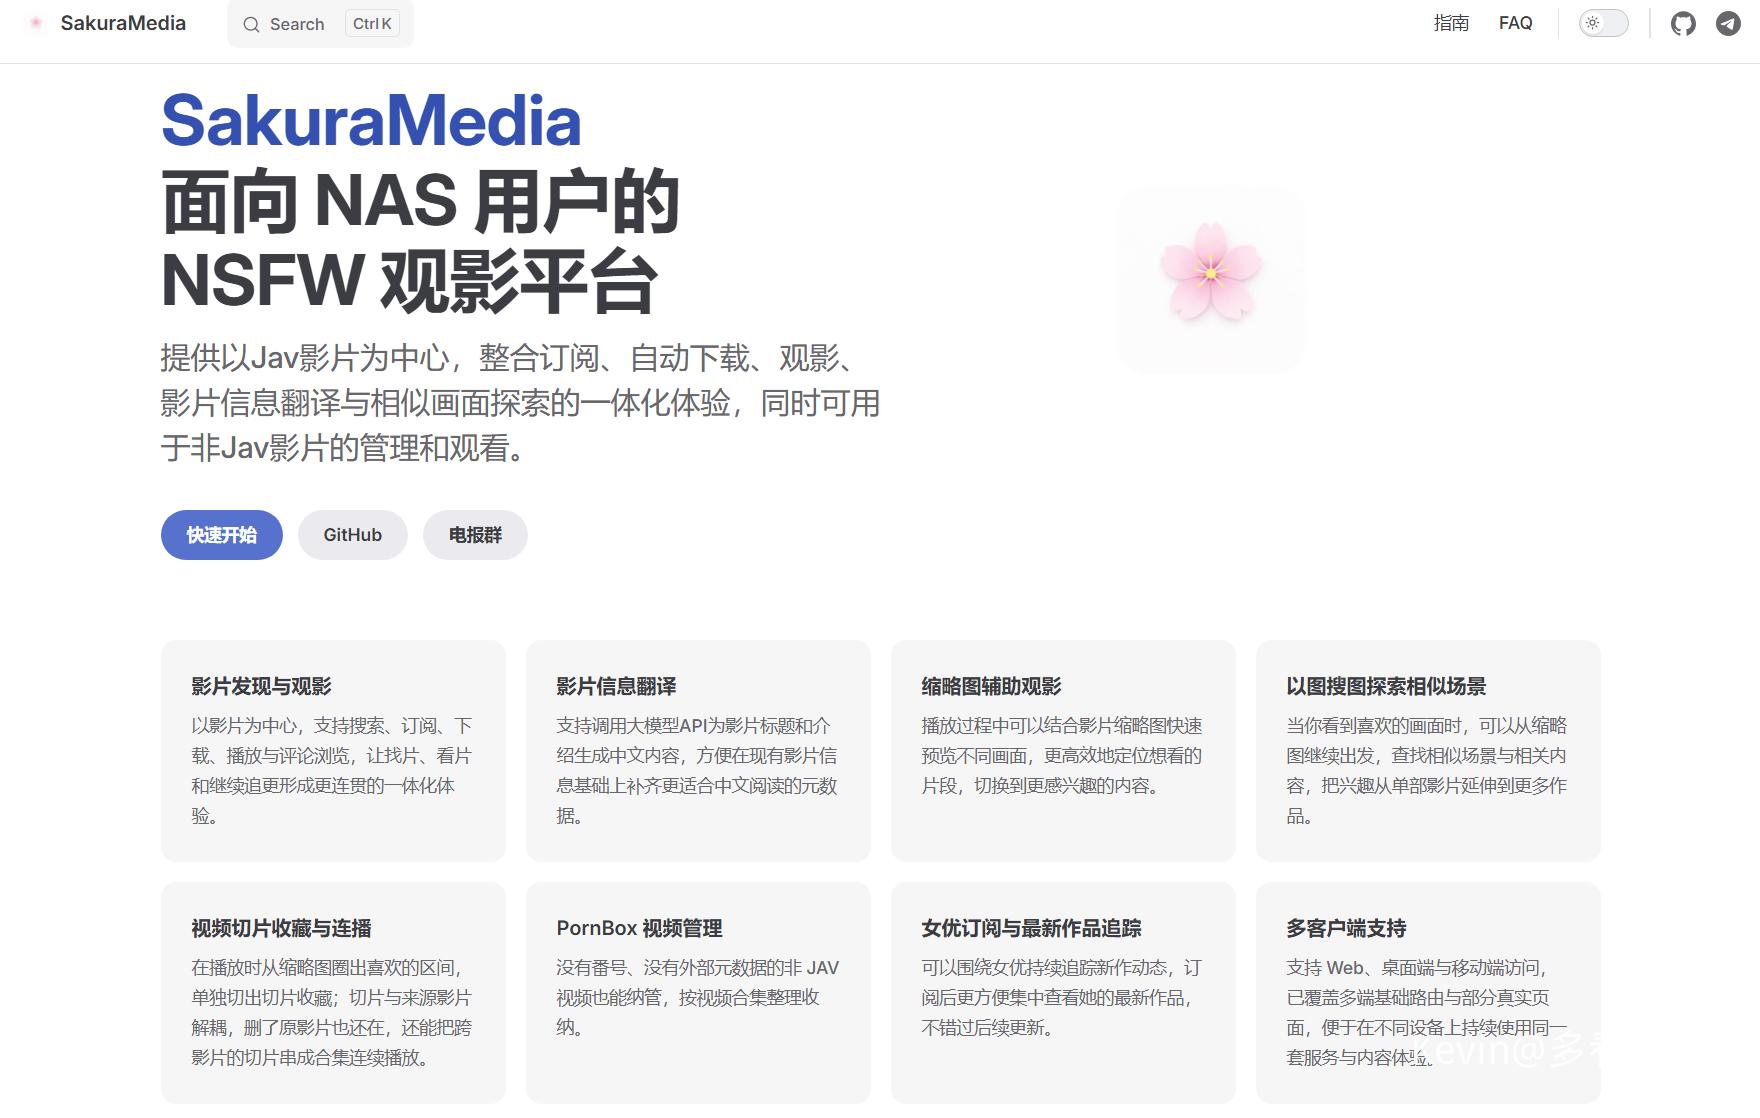The image size is (1760, 1118).
Task: Click the GitHub button under the intro
Action: pyautogui.click(x=352, y=535)
